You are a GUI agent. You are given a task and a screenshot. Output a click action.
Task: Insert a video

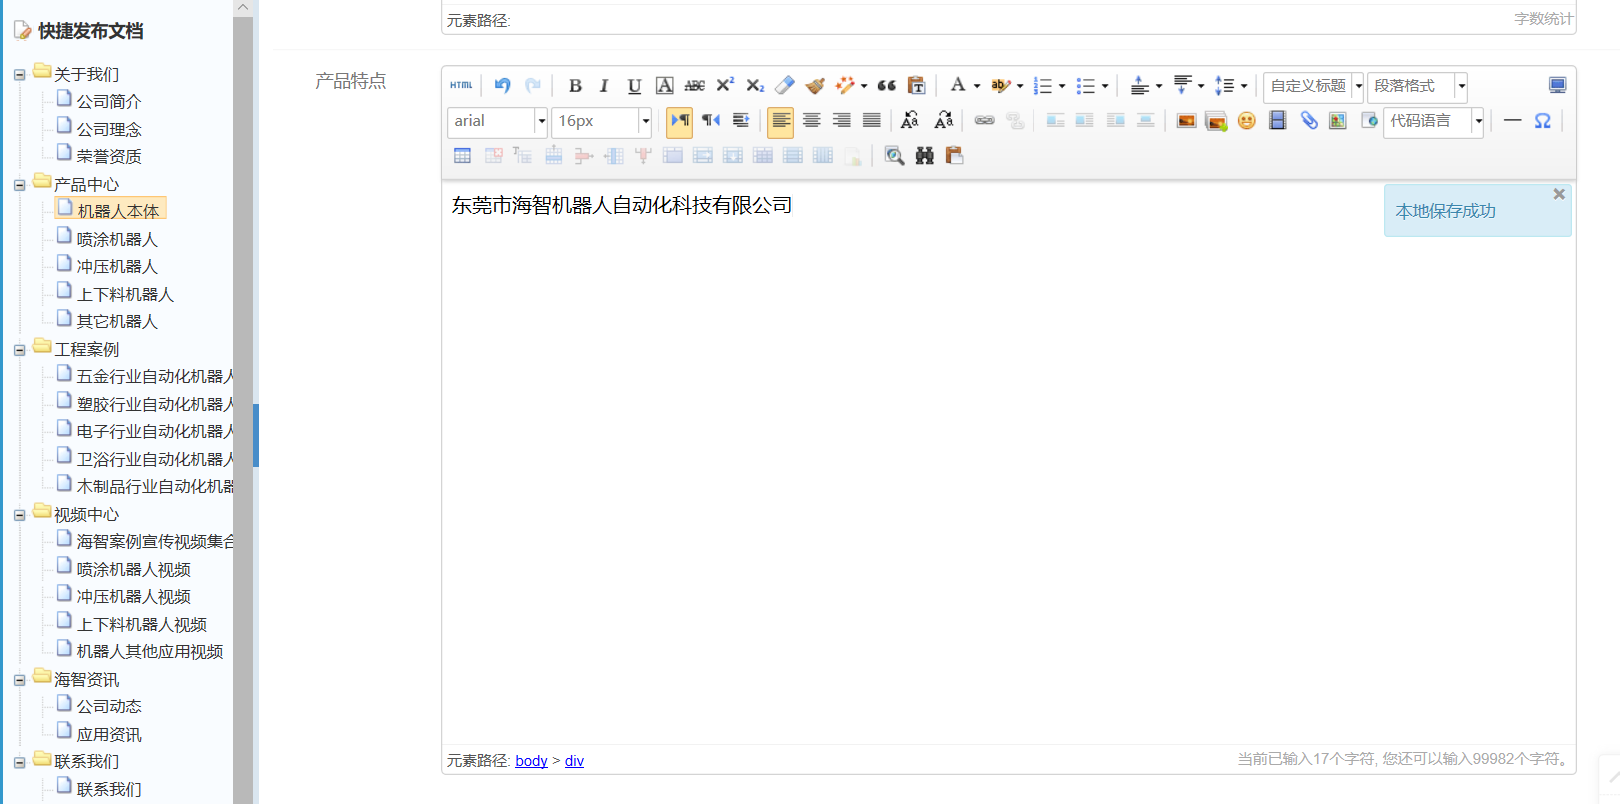pos(1277,121)
